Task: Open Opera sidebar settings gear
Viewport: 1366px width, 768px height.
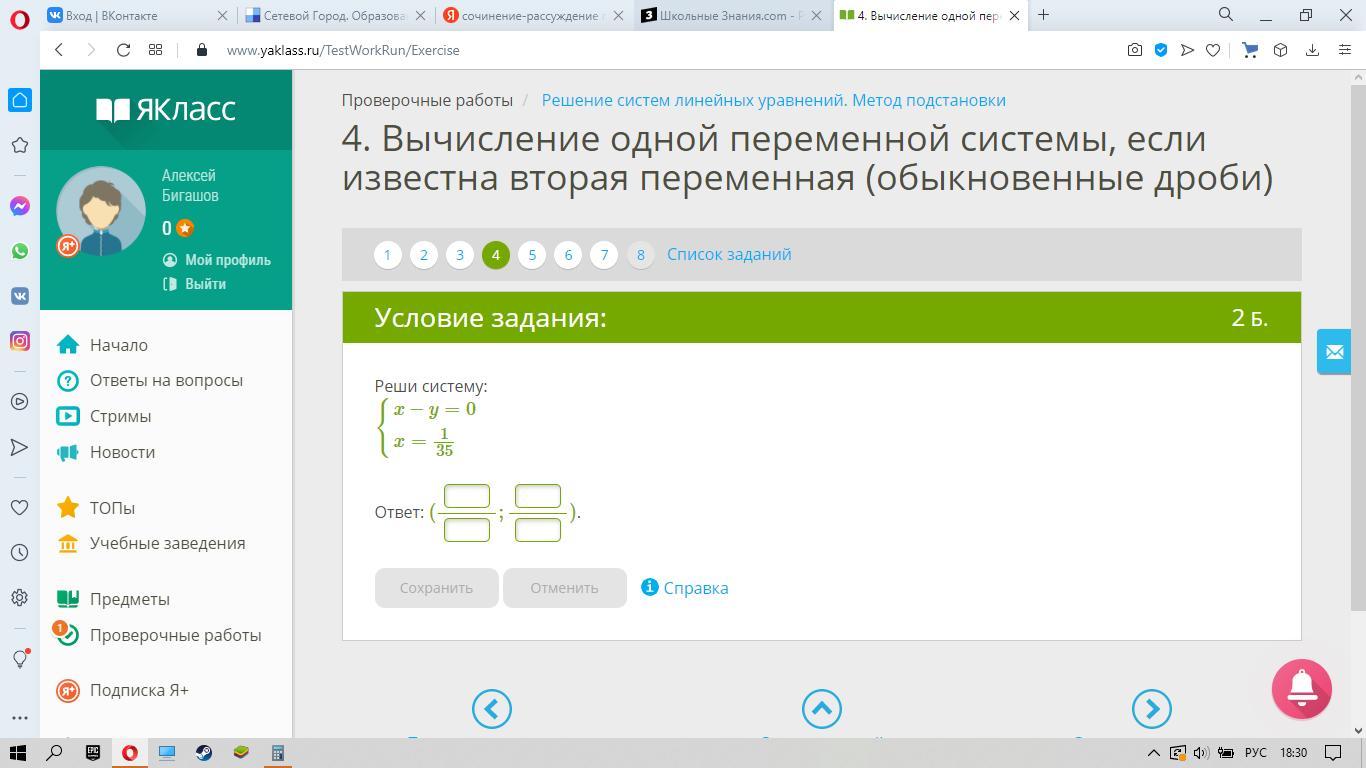Action: (x=19, y=597)
